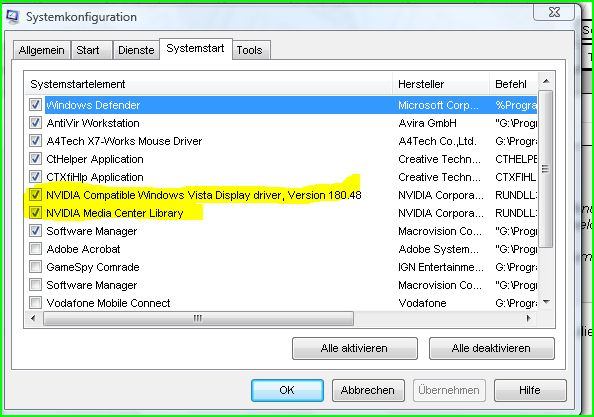Click the Microsoft Corp... manufacturer cell
Image resolution: width=594 pixels, height=417 pixels.
[438, 105]
